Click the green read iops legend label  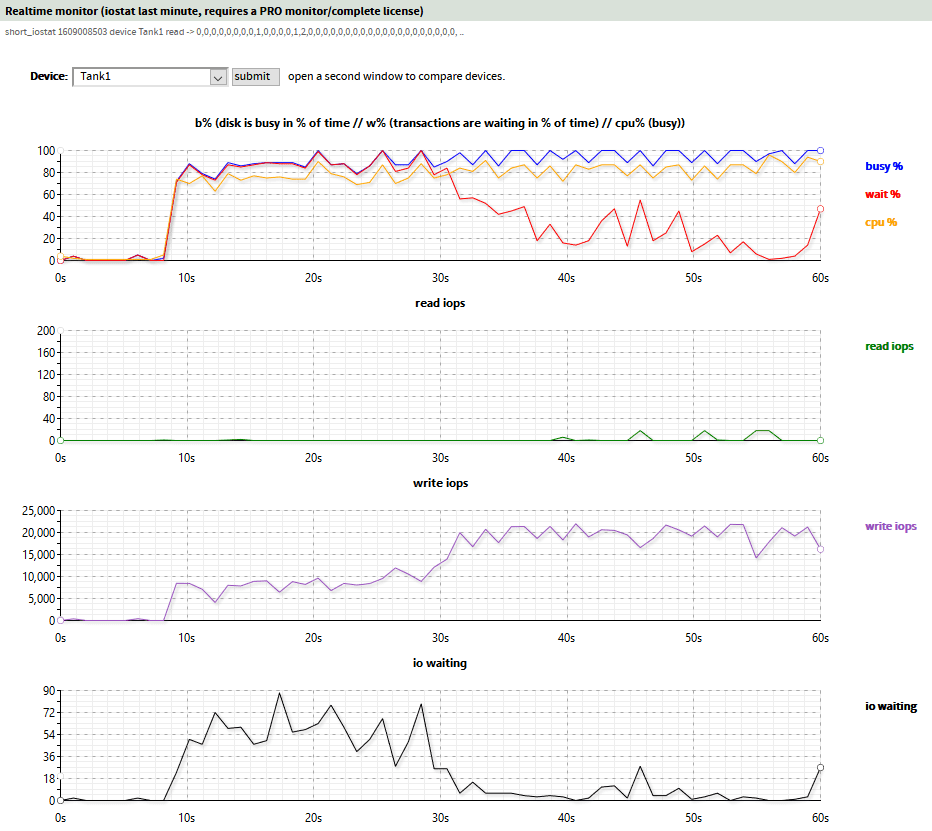[889, 347]
